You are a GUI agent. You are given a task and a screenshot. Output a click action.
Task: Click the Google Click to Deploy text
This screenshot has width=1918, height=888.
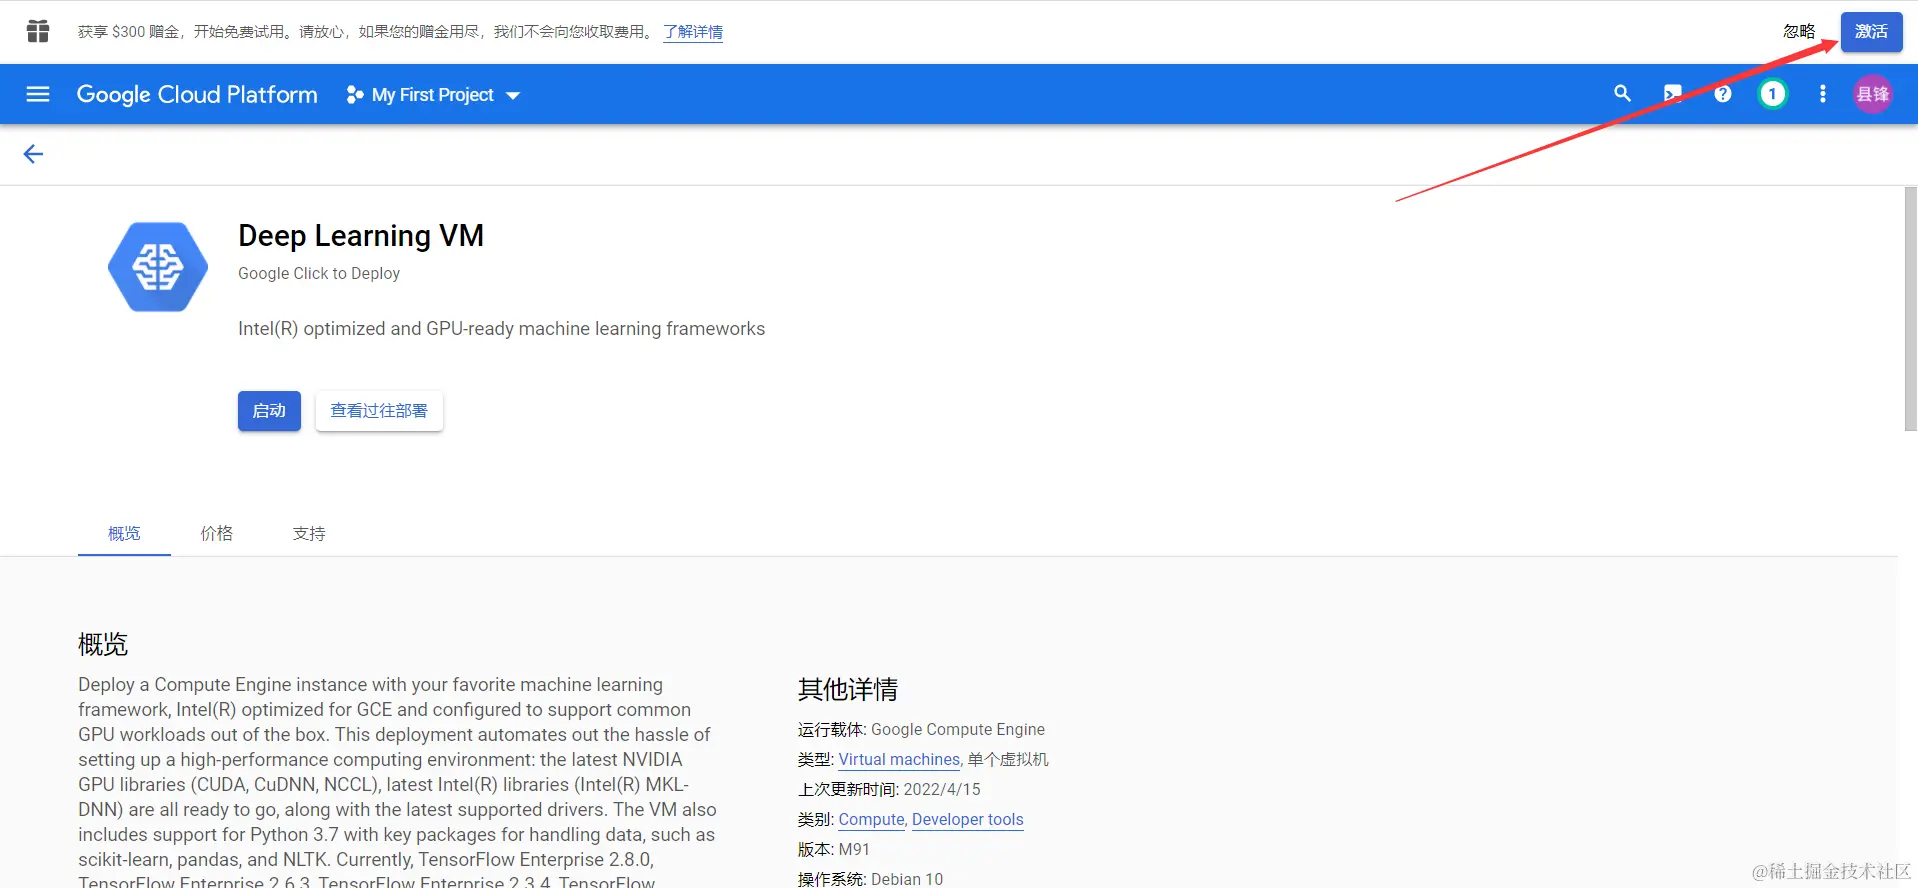[319, 273]
